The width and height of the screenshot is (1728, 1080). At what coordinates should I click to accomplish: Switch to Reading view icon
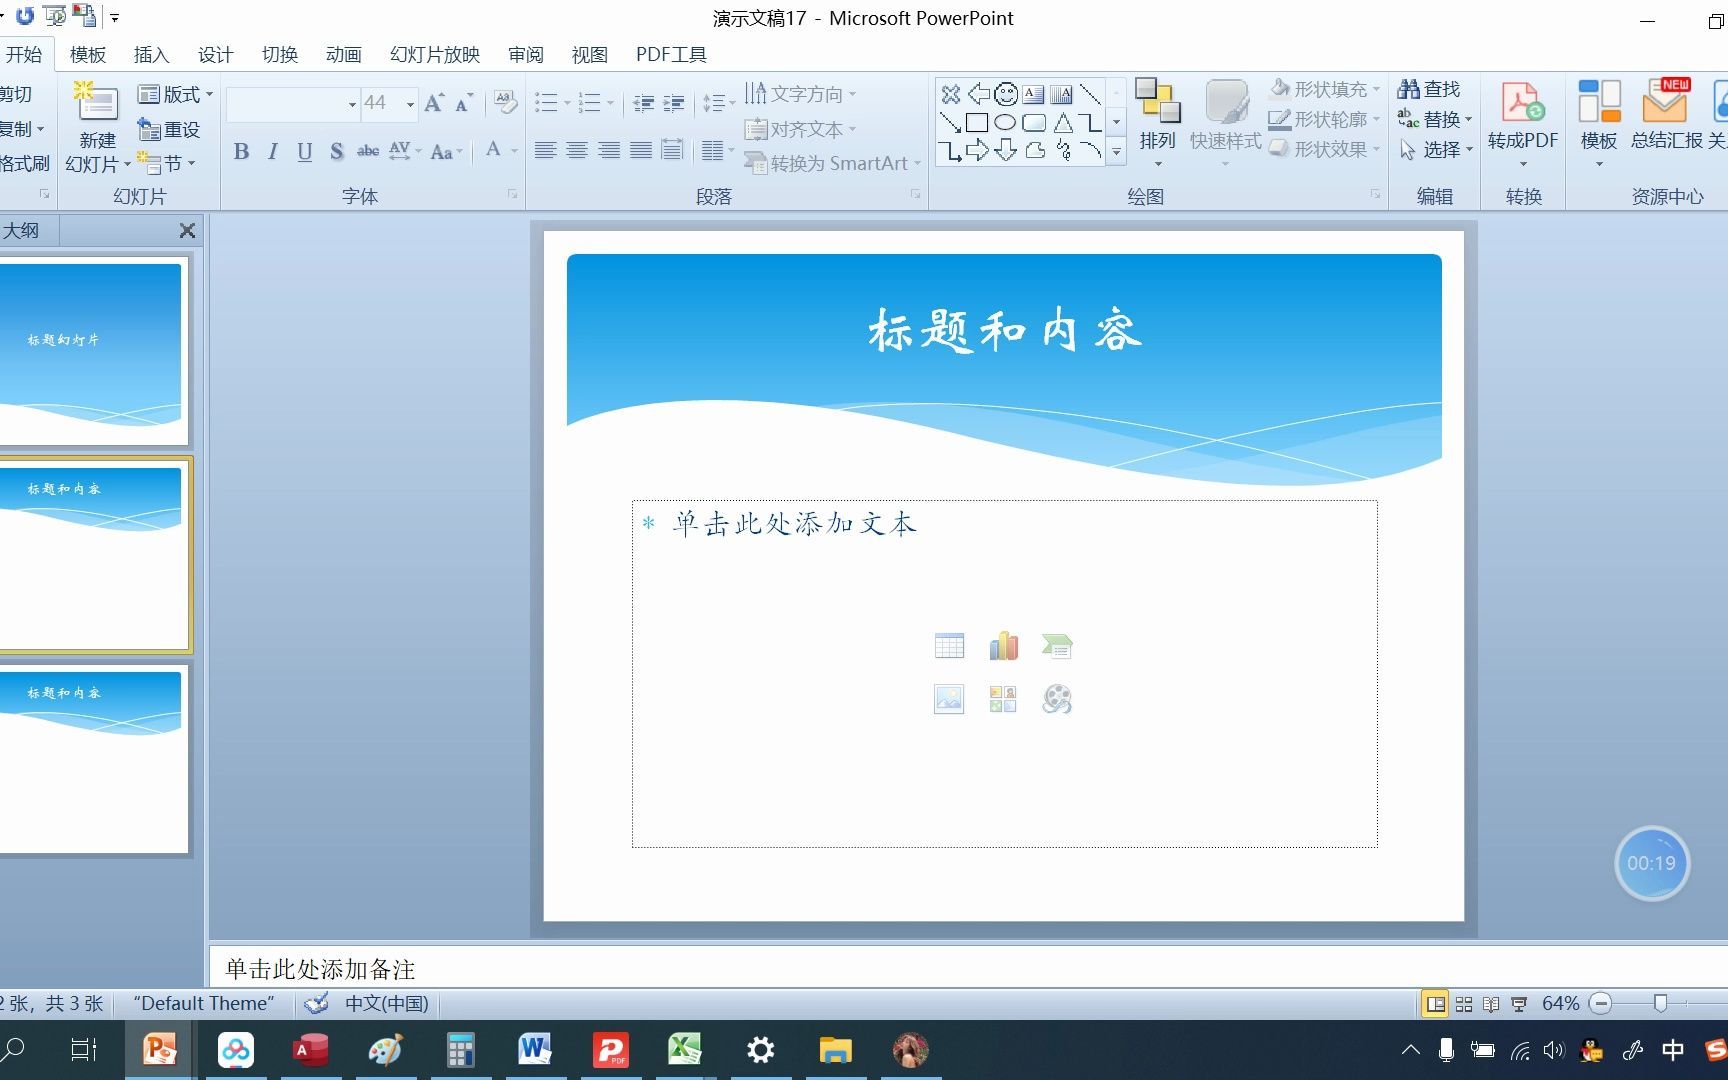click(x=1491, y=1003)
